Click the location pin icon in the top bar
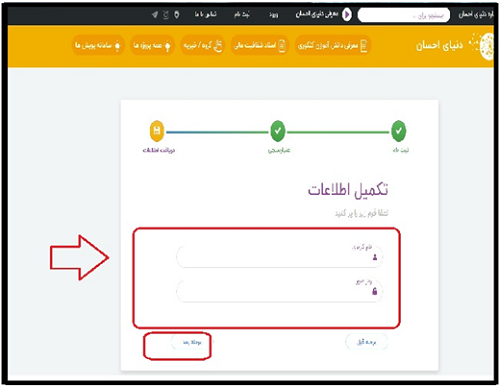500x386 pixels. click(x=177, y=15)
